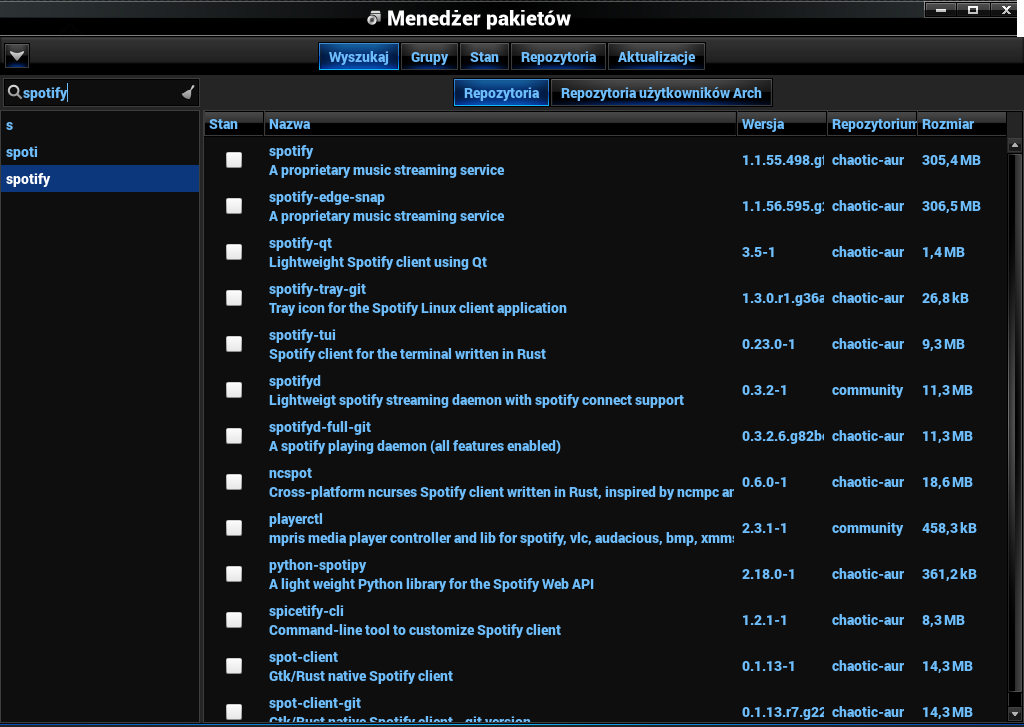Sort by the Wersja column header
1024x727 pixels.
[782, 124]
